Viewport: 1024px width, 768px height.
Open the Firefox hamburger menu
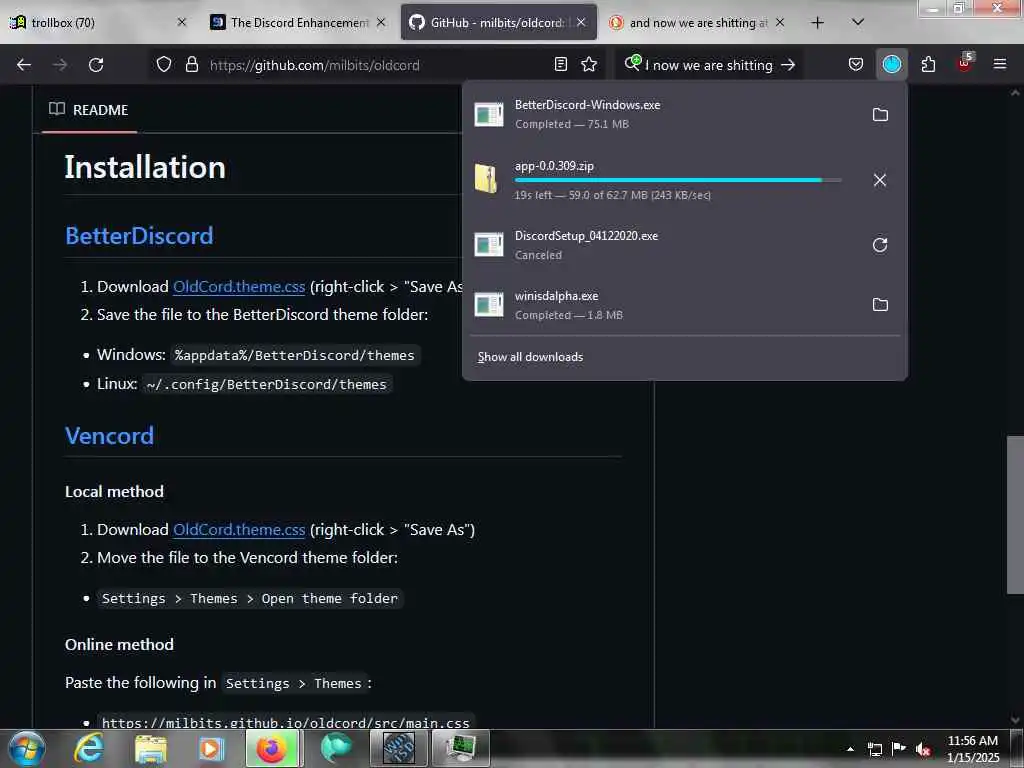point(1000,65)
